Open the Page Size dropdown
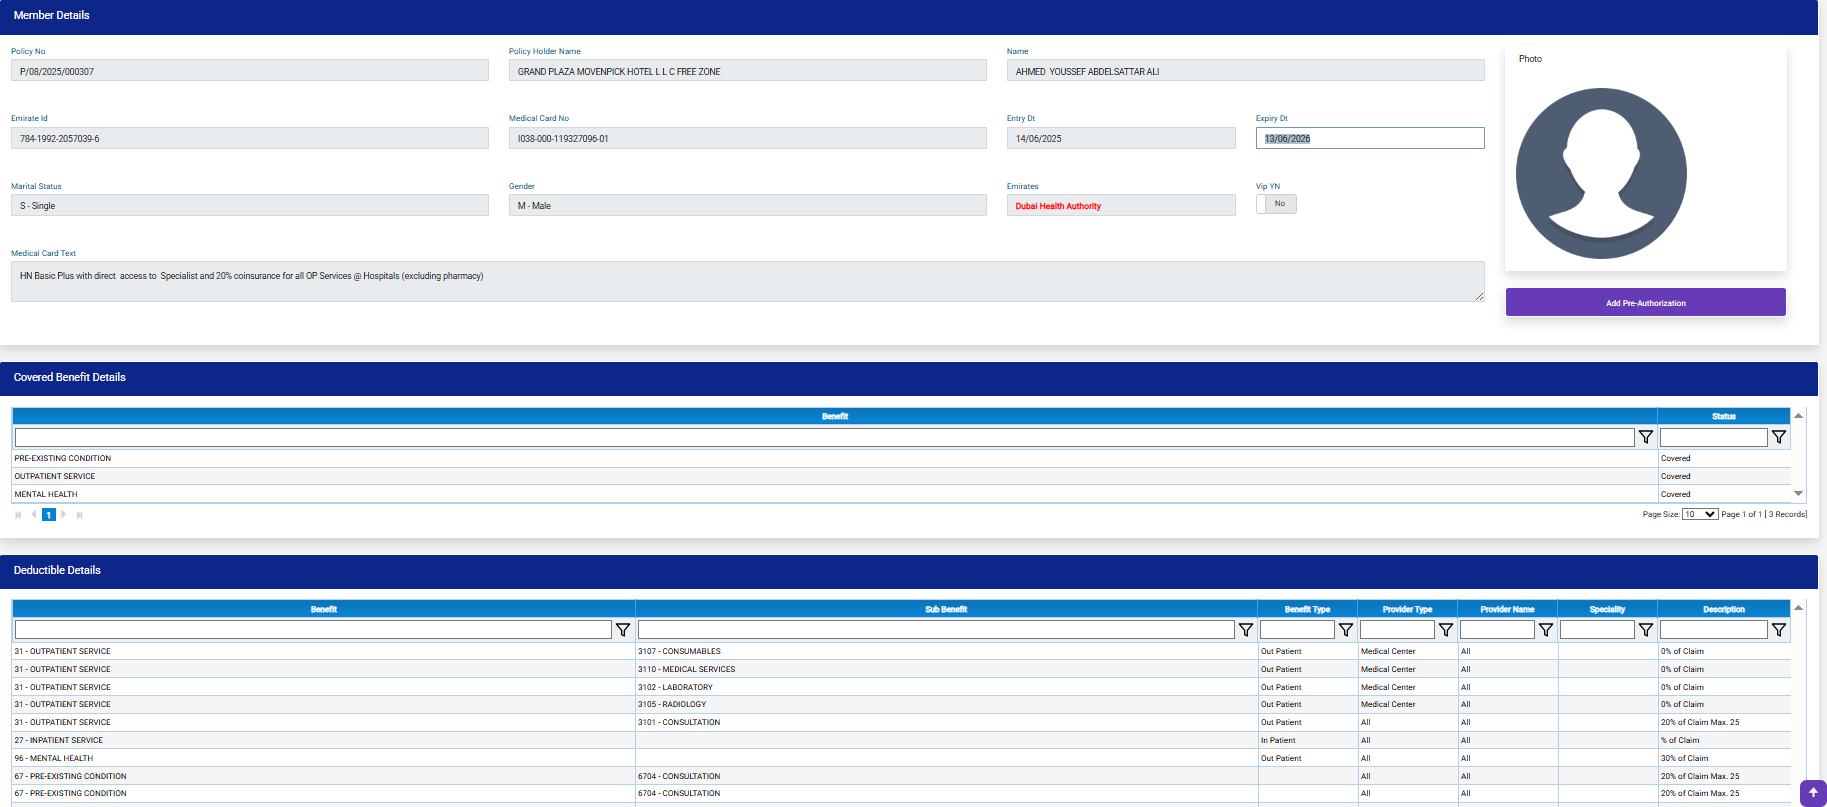The width and height of the screenshot is (1827, 807). (x=1699, y=514)
